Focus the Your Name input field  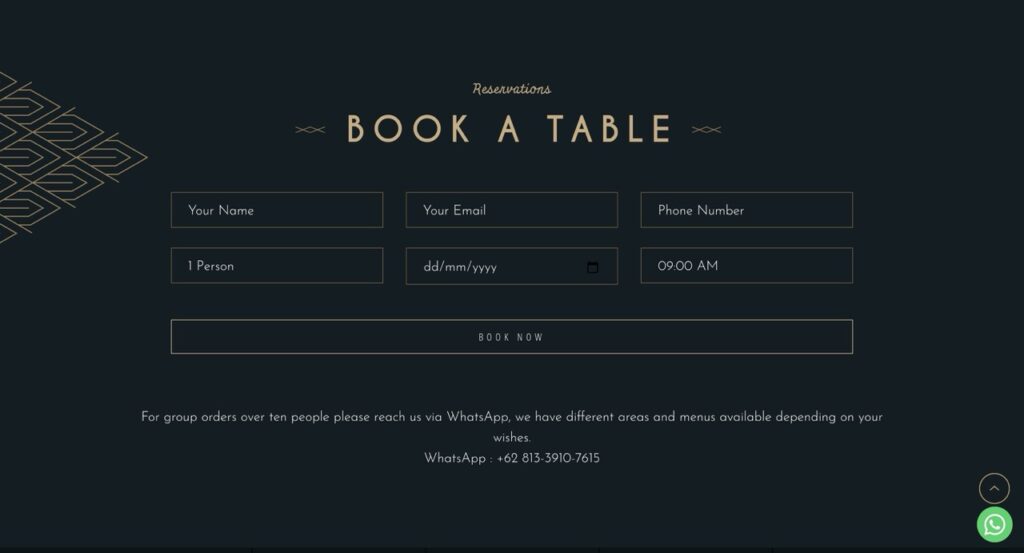(x=277, y=210)
